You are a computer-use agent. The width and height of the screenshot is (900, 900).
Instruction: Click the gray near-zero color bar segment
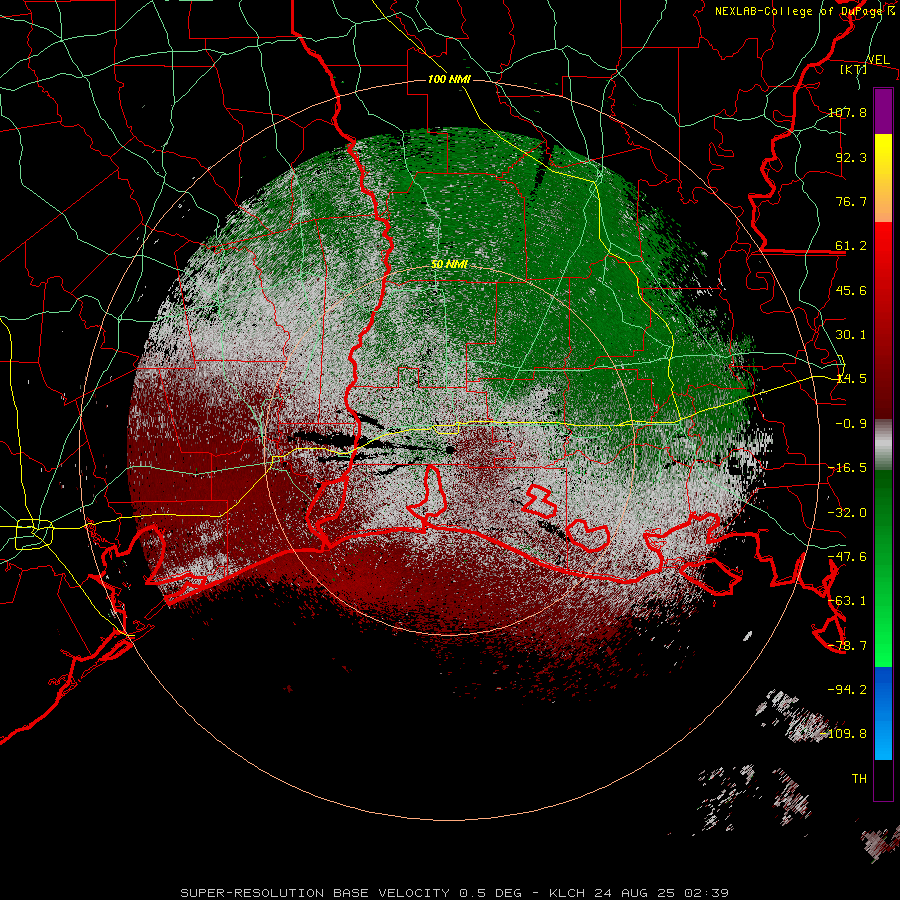coord(883,445)
